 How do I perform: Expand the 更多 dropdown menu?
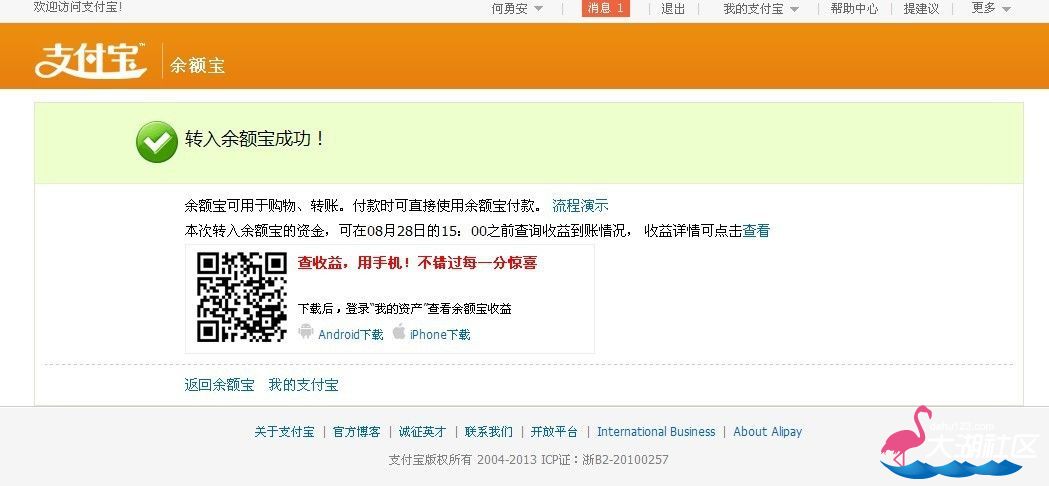[991, 8]
